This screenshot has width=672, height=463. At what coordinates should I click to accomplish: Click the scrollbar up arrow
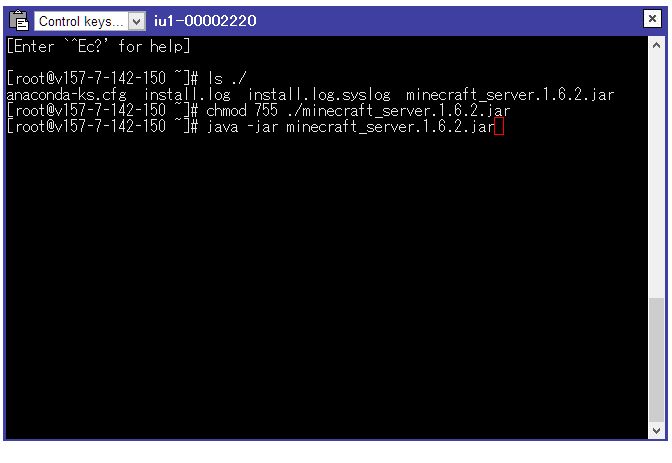tap(656, 45)
